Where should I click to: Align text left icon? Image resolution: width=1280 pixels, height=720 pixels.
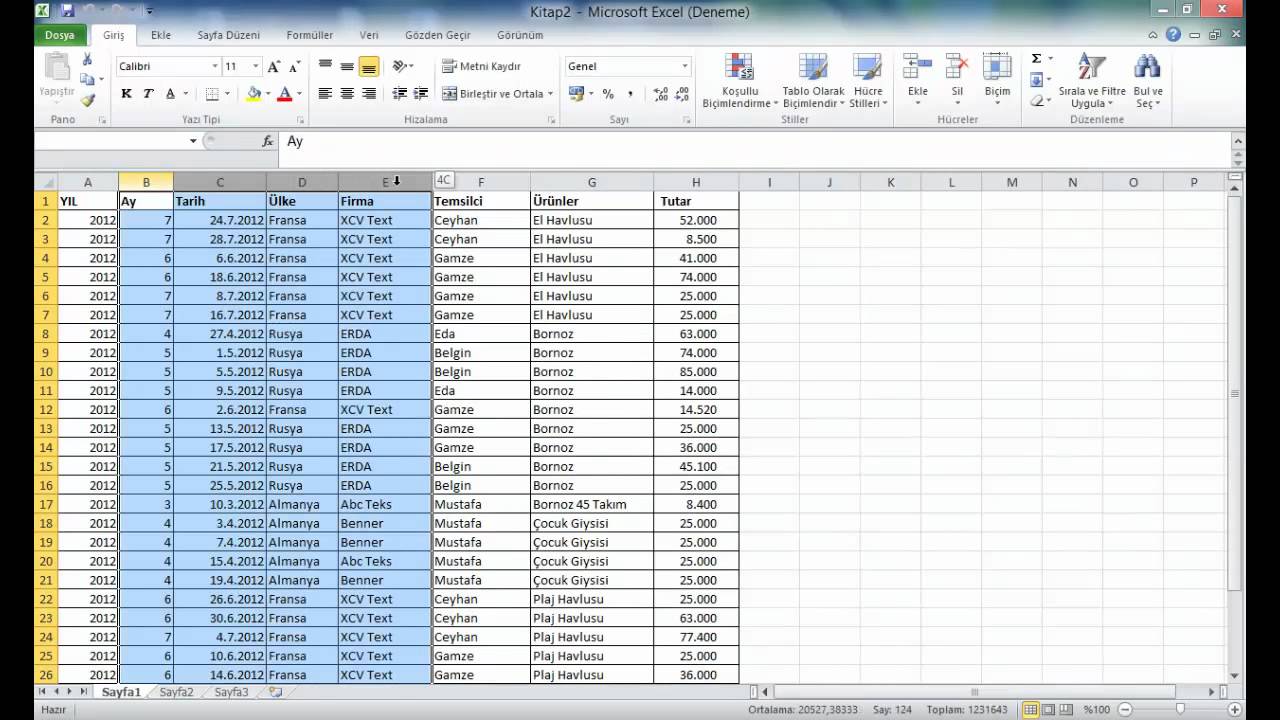[x=325, y=94]
